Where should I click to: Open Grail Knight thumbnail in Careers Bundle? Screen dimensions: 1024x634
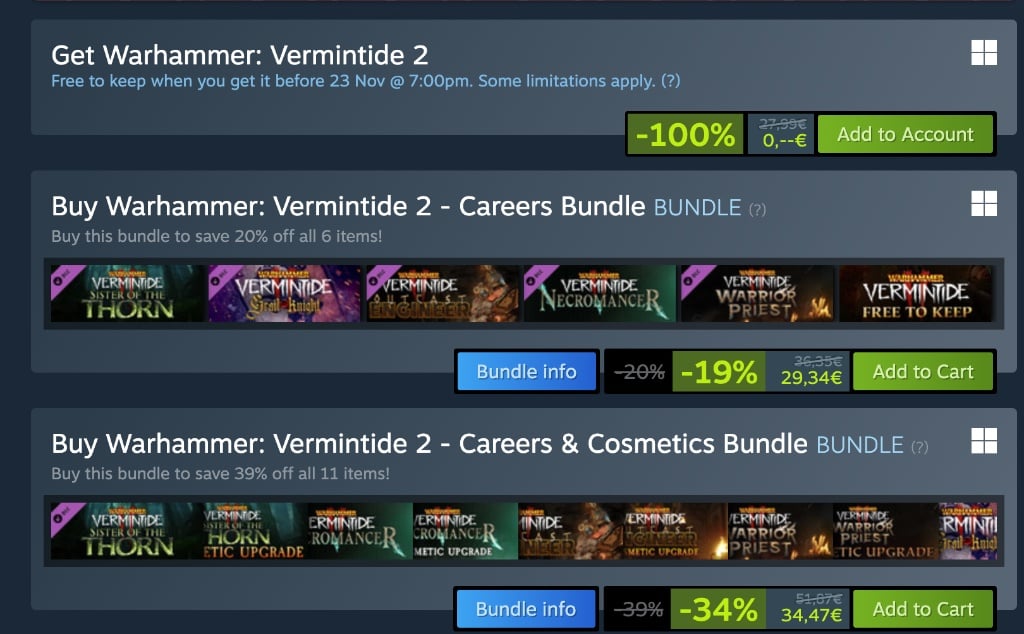pos(284,294)
